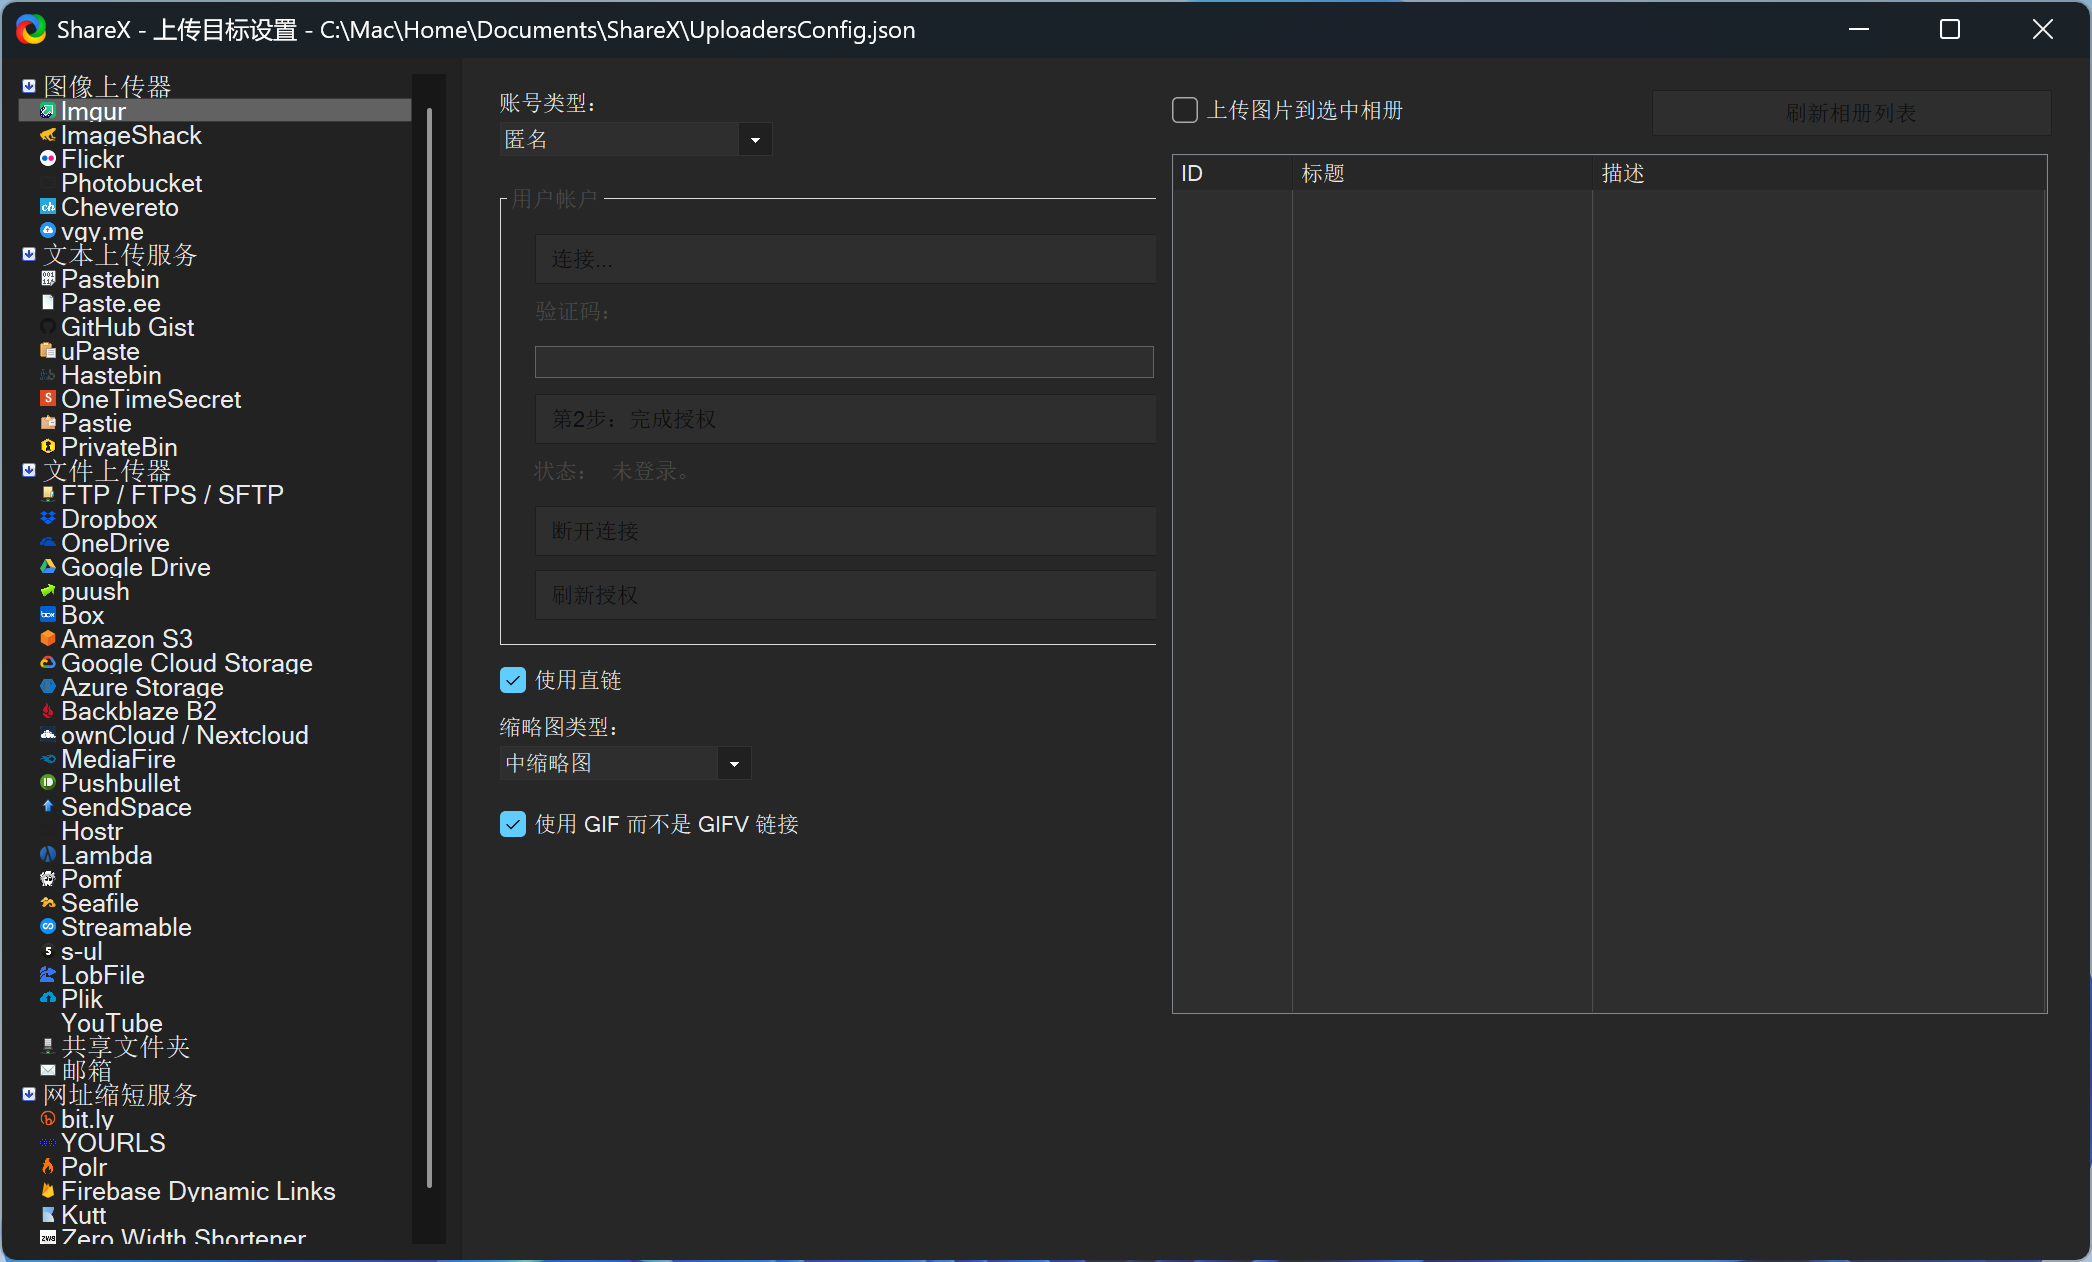Open the 共享文件夹 entry

pos(125,1047)
